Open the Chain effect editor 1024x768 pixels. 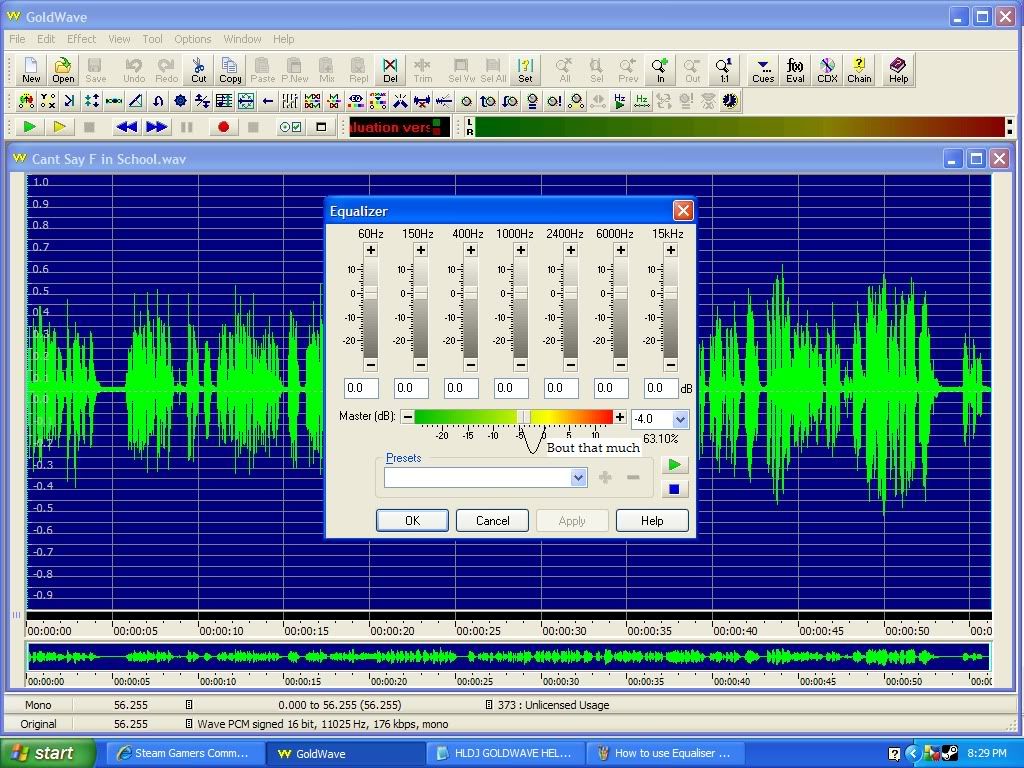pyautogui.click(x=859, y=70)
